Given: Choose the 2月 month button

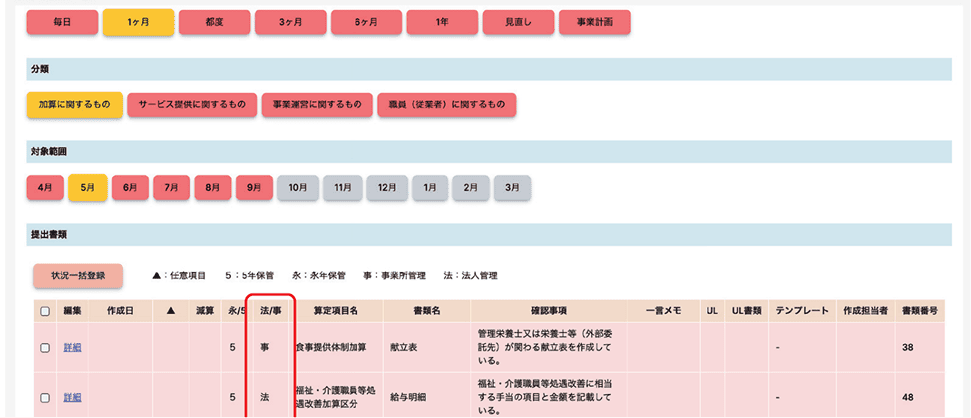Looking at the screenshot, I should (471, 187).
